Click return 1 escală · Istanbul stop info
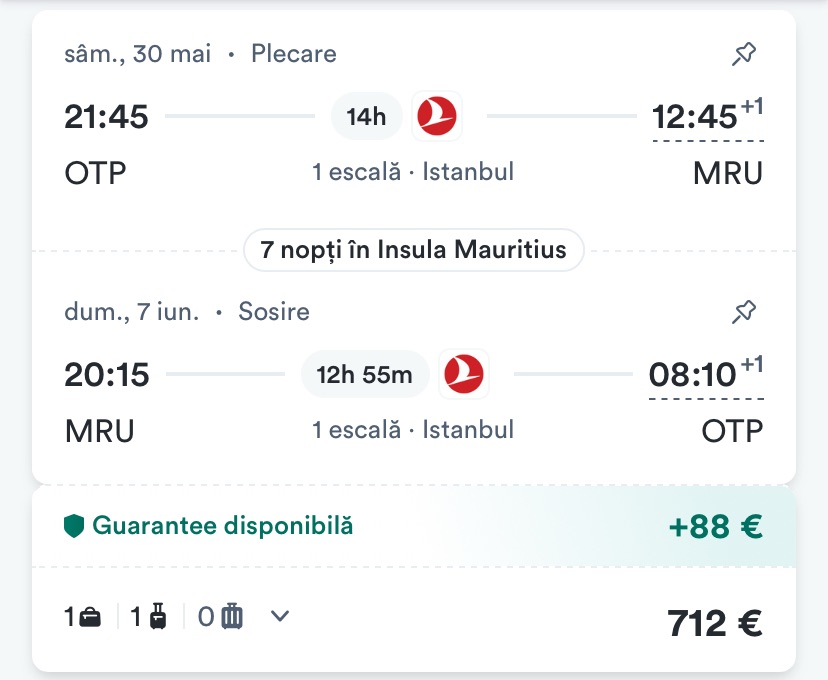Viewport: 828px width, 680px height. point(413,430)
